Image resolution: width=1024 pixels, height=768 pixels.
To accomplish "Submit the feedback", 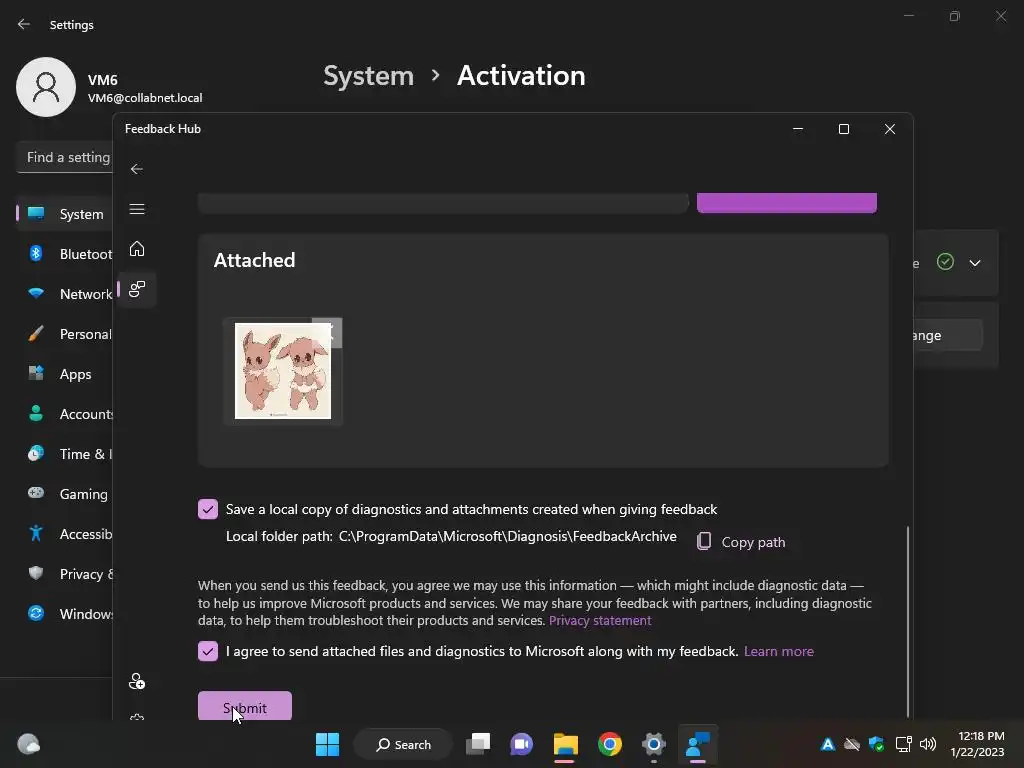I will coord(245,705).
